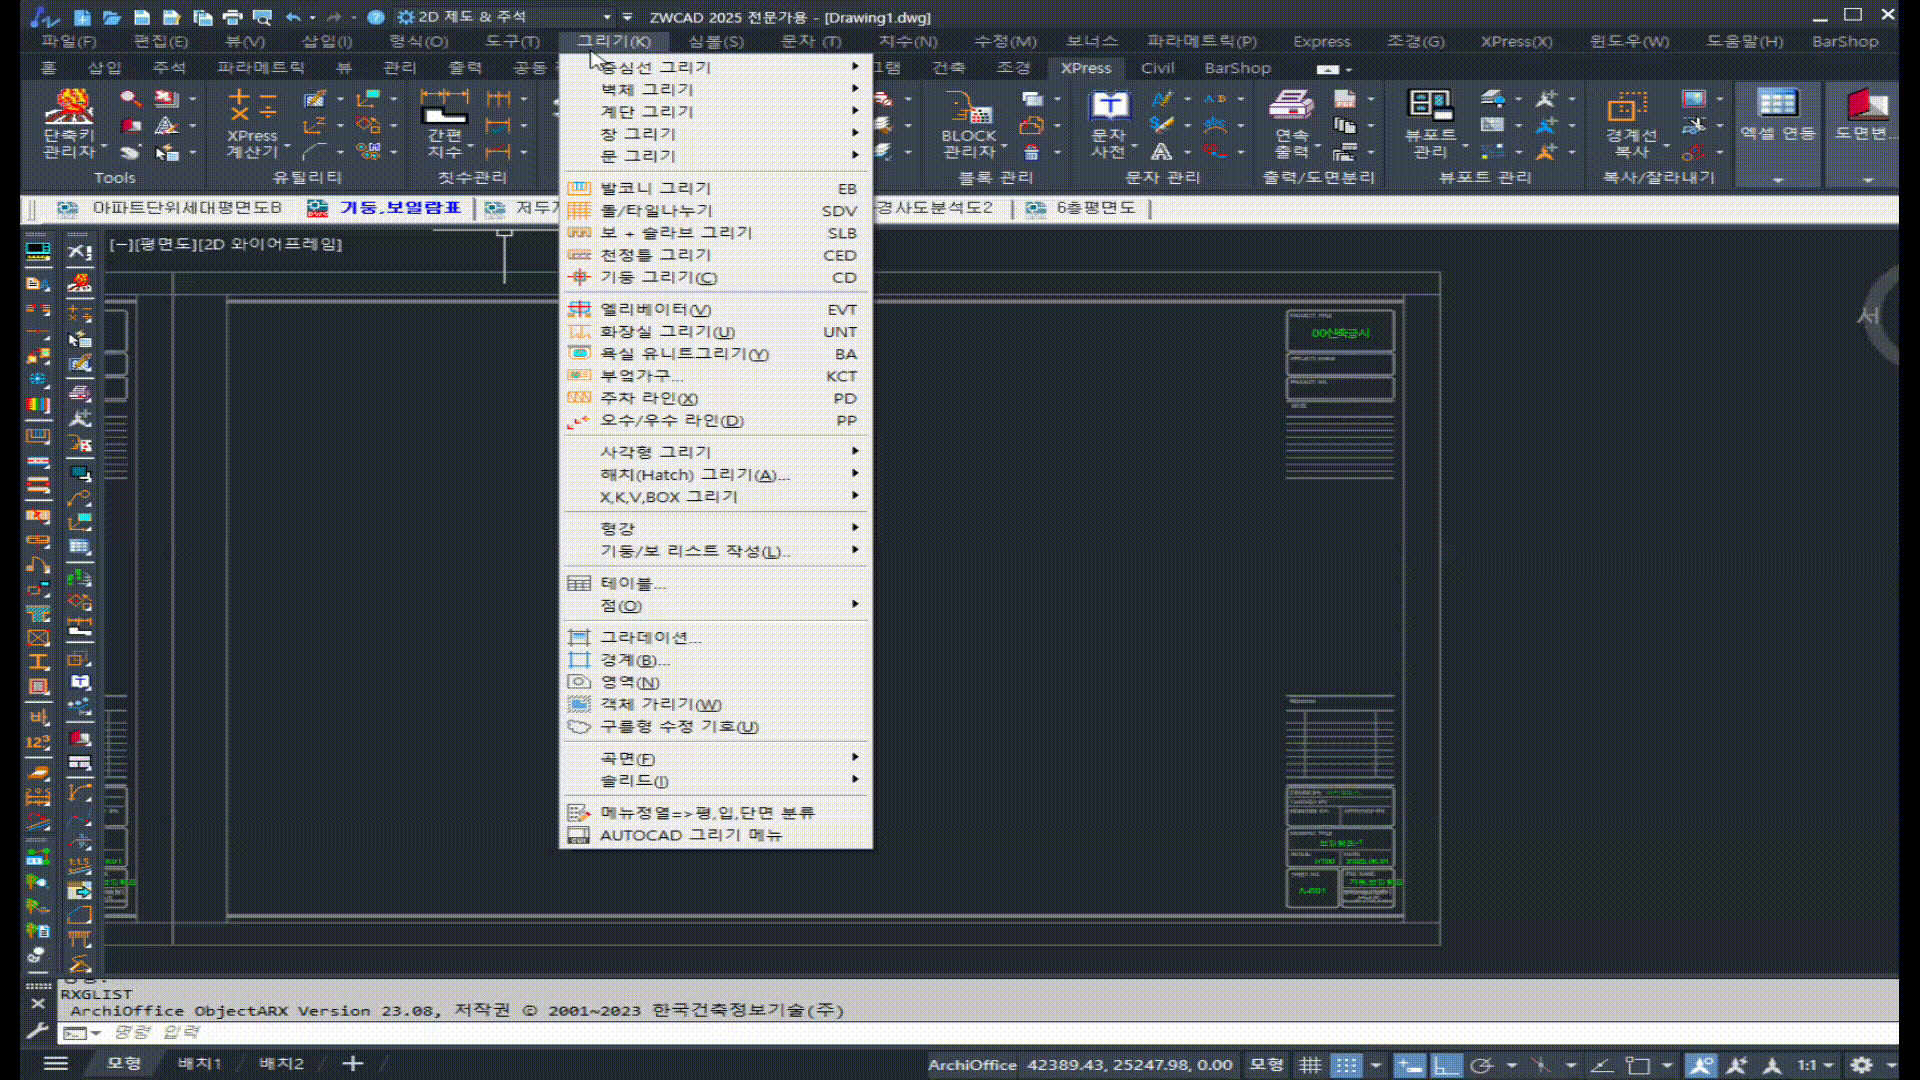Switch to the BarShop ribbon tab
The image size is (1920, 1080).
pos(1237,68)
